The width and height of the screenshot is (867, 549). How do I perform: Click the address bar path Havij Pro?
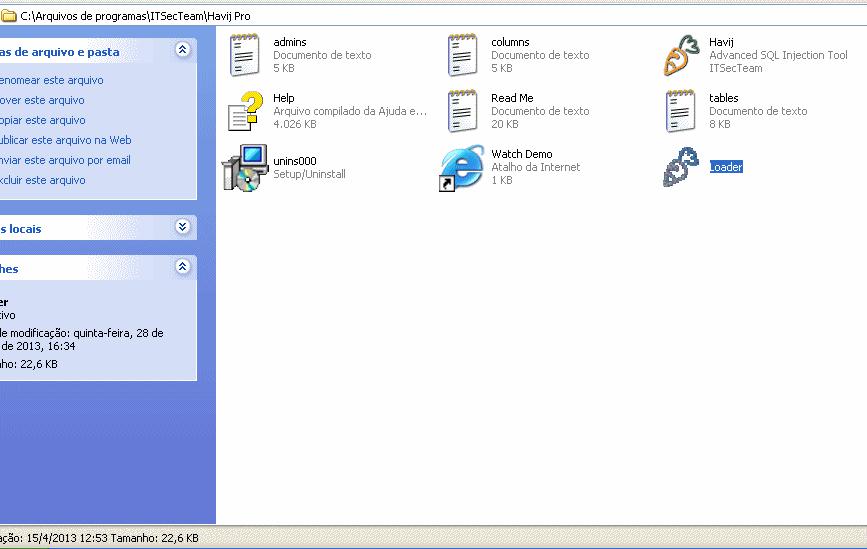click(135, 16)
